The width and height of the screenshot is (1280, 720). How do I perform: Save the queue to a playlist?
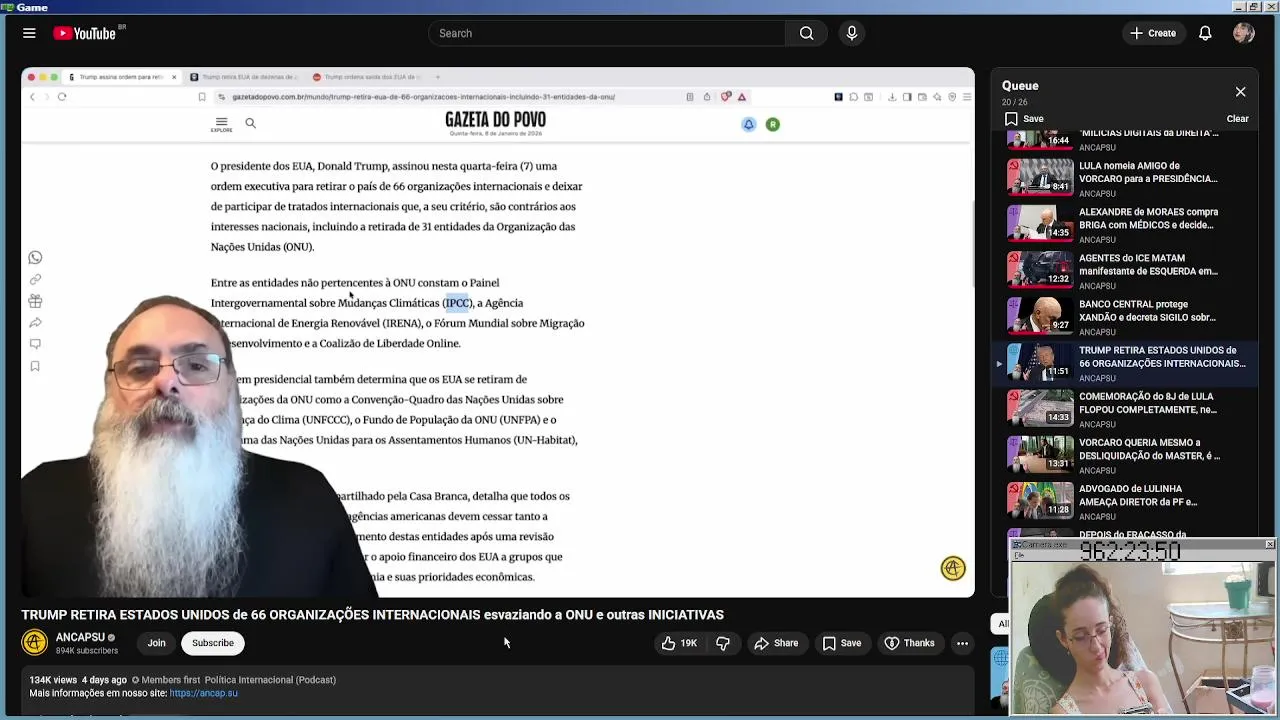[x=1024, y=118]
